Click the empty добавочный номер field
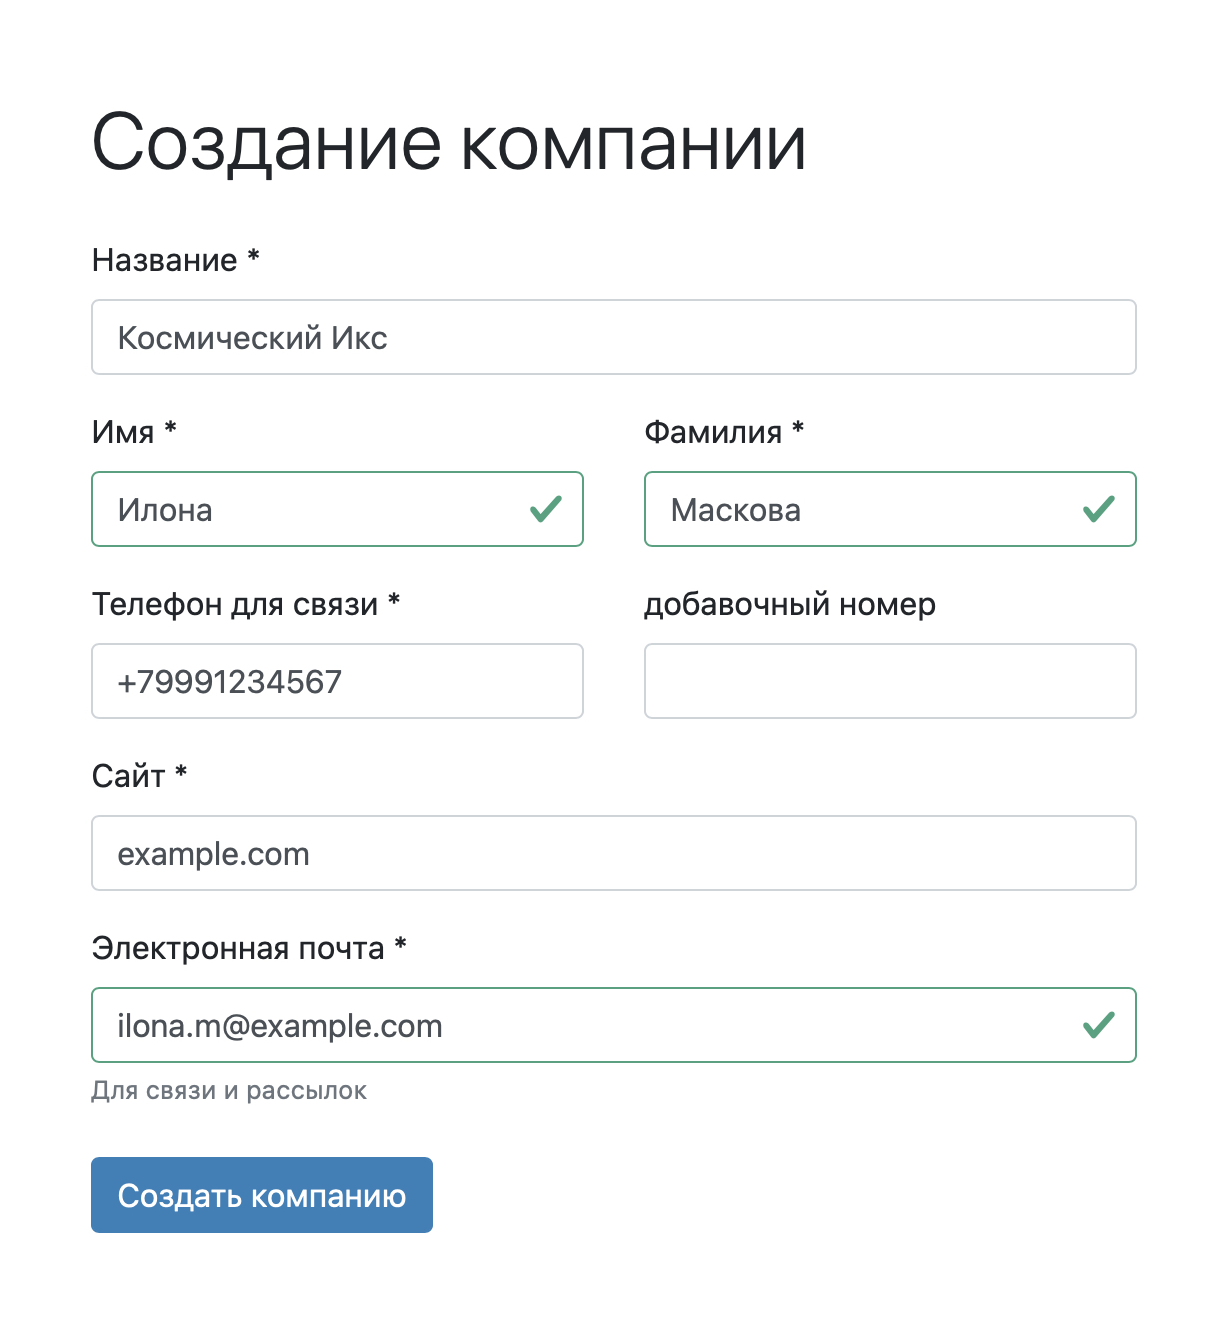 [x=890, y=681]
